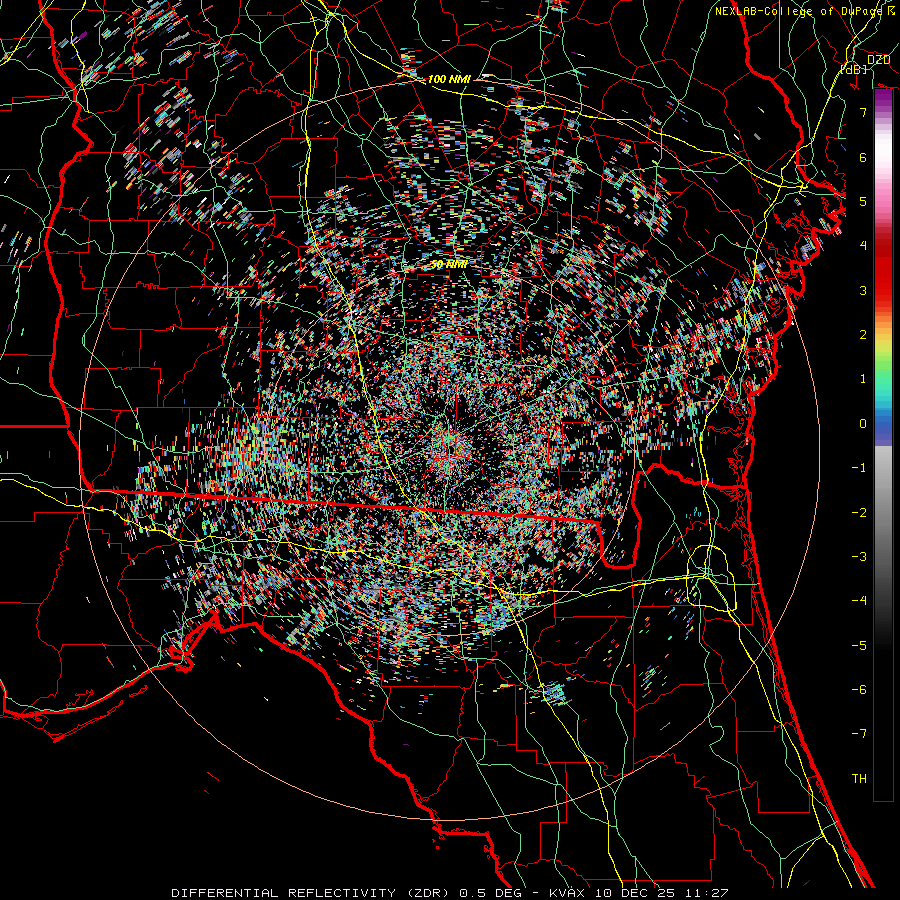Click the -3 value on color scale

859,557
